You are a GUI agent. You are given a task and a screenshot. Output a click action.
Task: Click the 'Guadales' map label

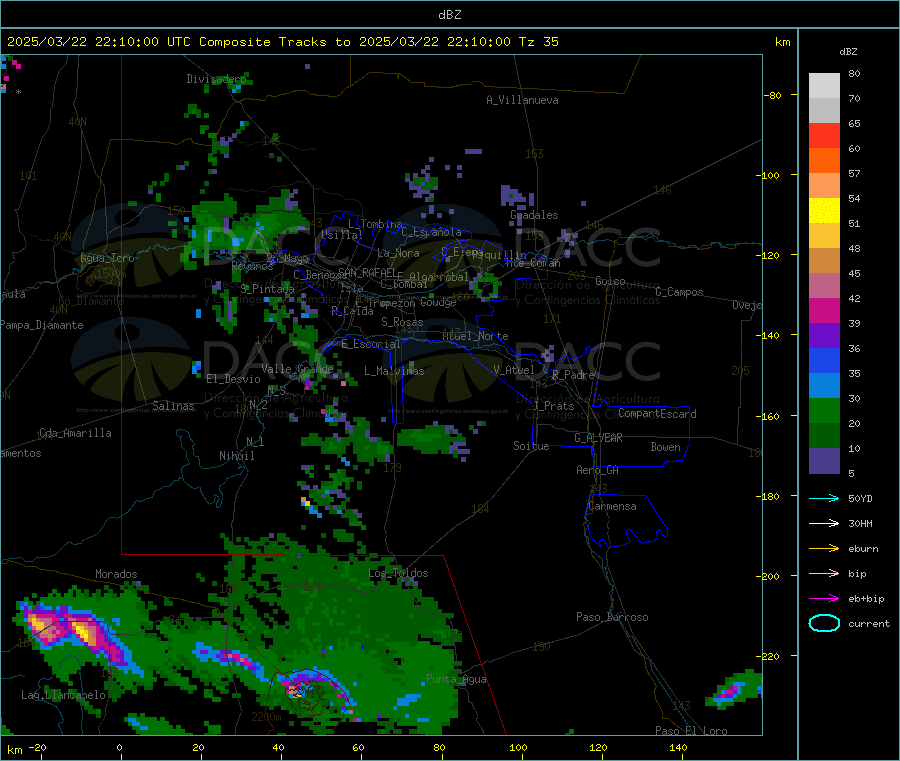click(534, 215)
